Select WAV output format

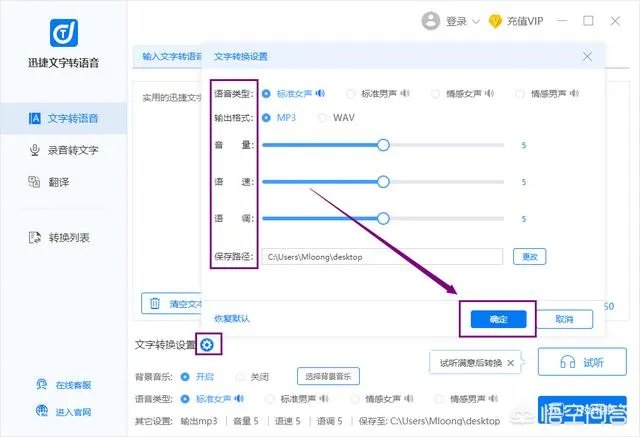322,118
